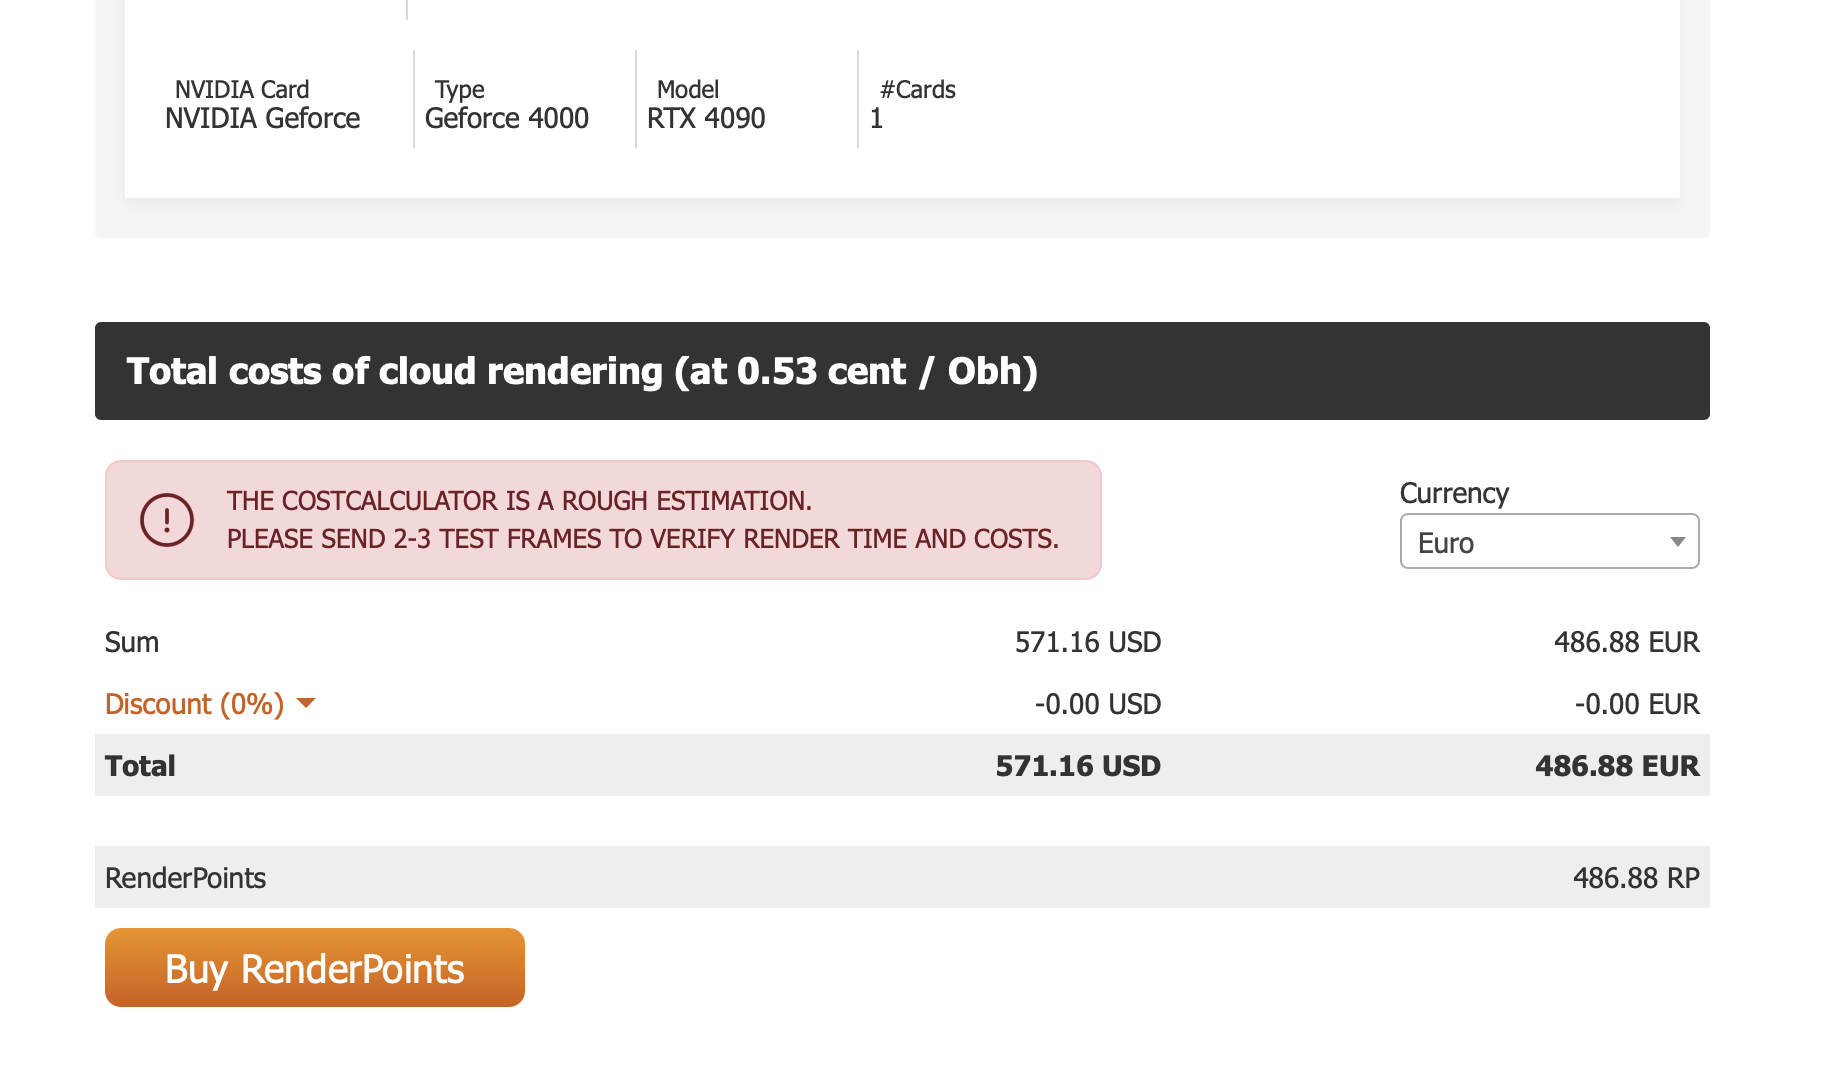The width and height of the screenshot is (1828, 1090).
Task: Choose the Model field showing RTX 4090
Action: click(x=706, y=118)
